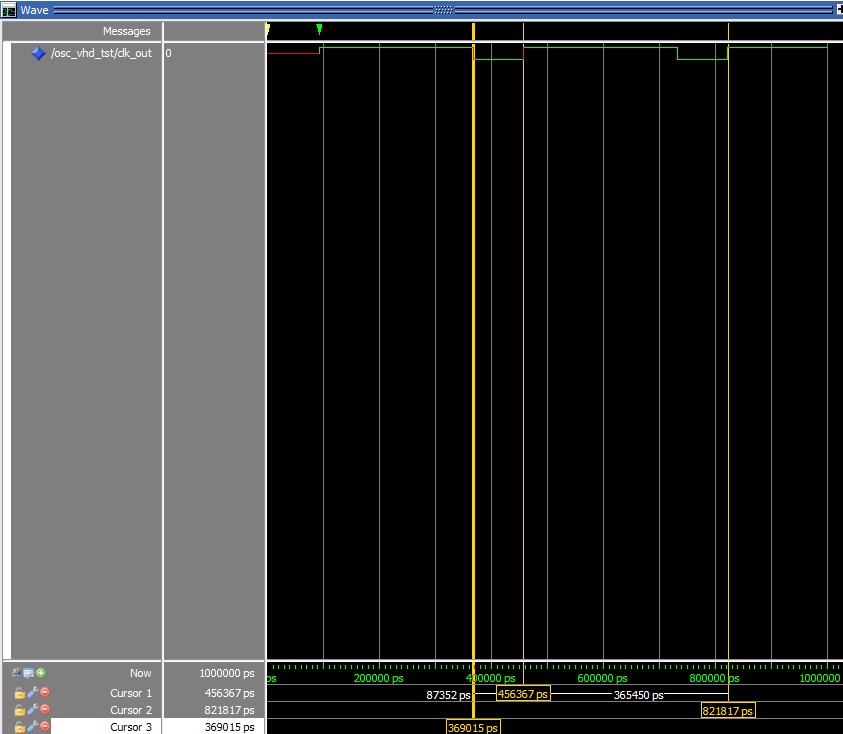Click clk_out signal value 0
Screen dimensions: 843x734
(x=168, y=53)
